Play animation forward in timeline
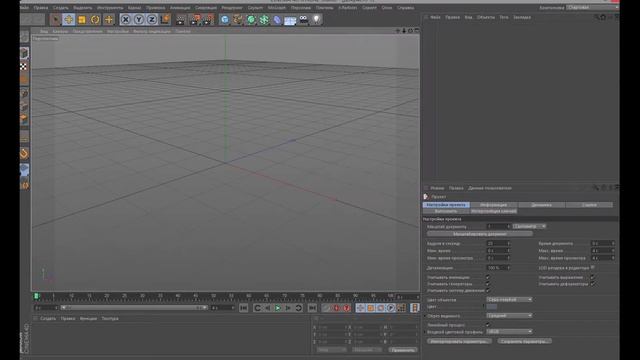Image resolution: width=640 pixels, height=360 pixels. [x=278, y=308]
